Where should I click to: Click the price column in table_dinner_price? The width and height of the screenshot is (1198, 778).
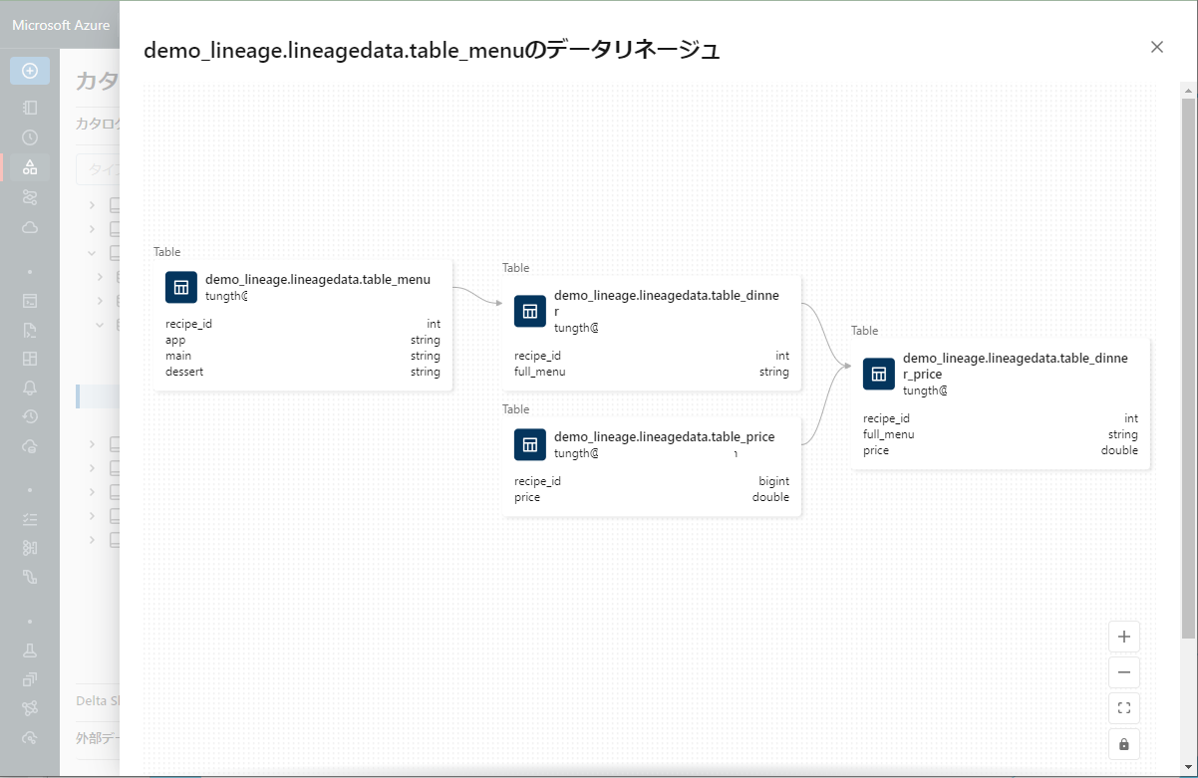coord(876,451)
